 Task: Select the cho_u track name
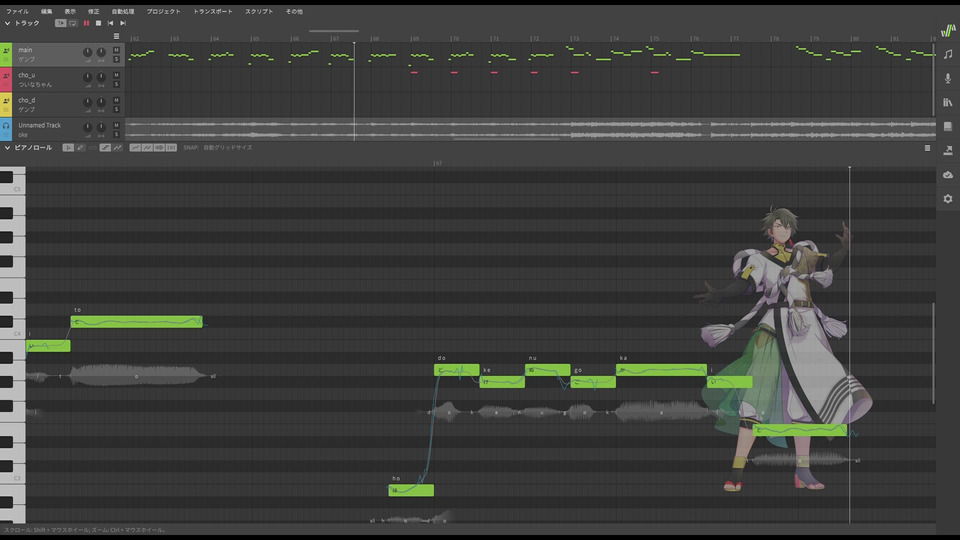(27, 75)
